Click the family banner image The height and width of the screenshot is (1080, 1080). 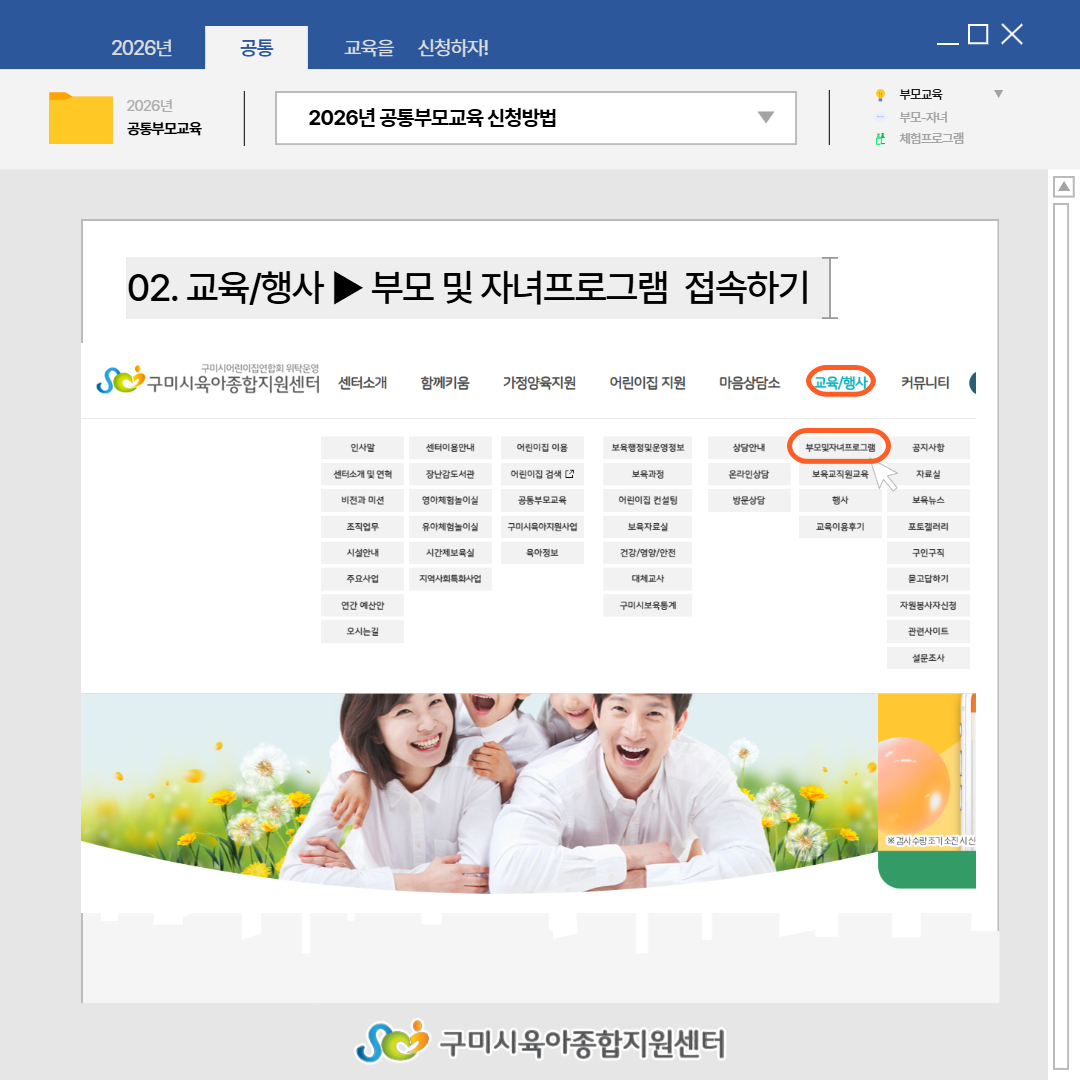478,790
